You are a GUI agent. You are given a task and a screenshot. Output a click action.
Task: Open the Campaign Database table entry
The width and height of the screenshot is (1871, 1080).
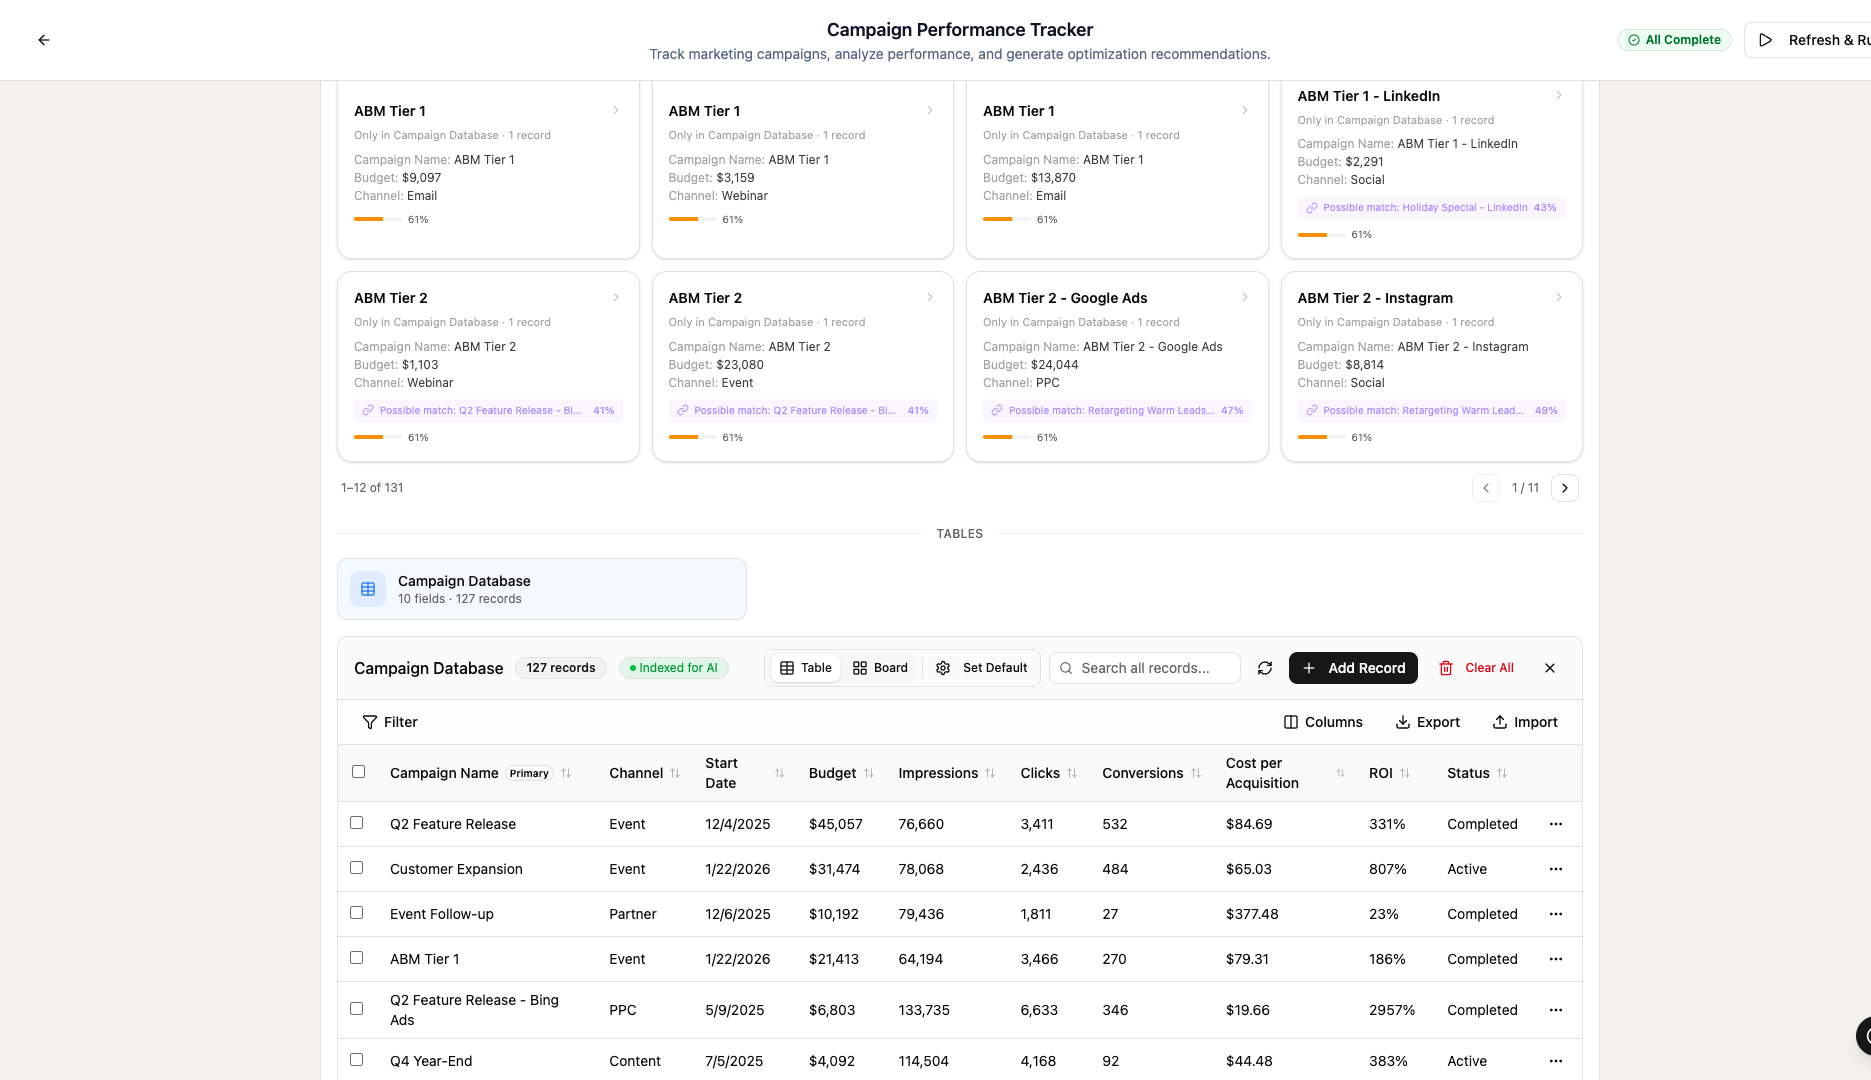(x=541, y=588)
